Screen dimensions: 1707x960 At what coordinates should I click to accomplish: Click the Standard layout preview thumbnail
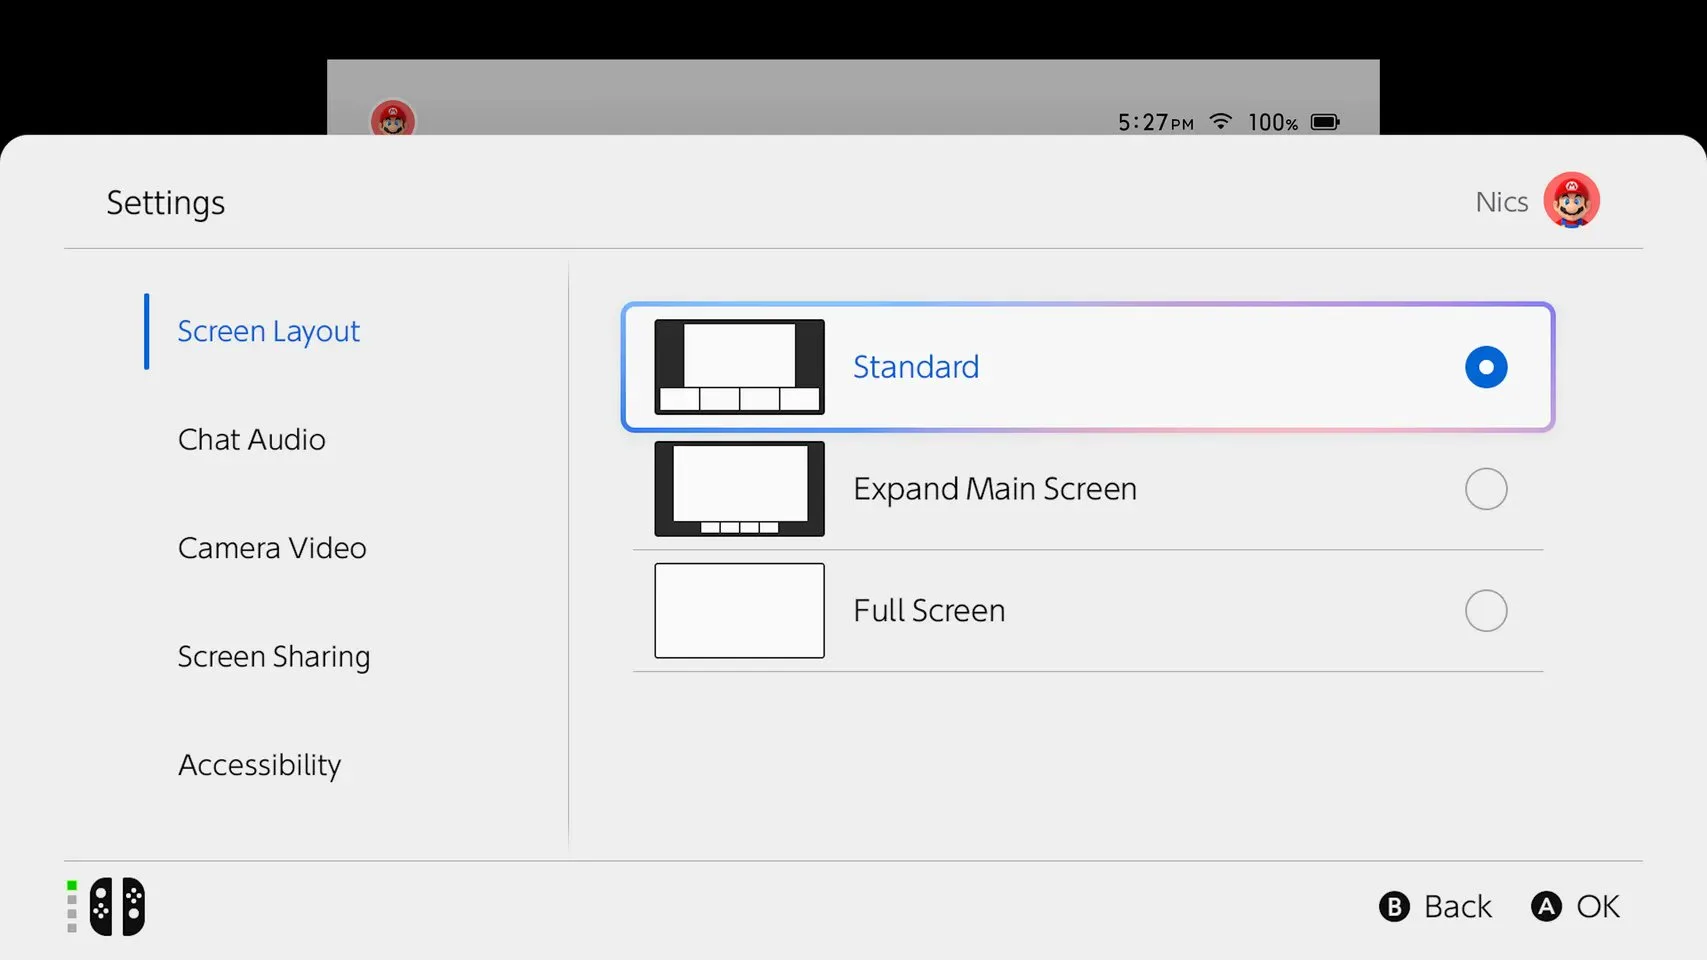(x=739, y=367)
